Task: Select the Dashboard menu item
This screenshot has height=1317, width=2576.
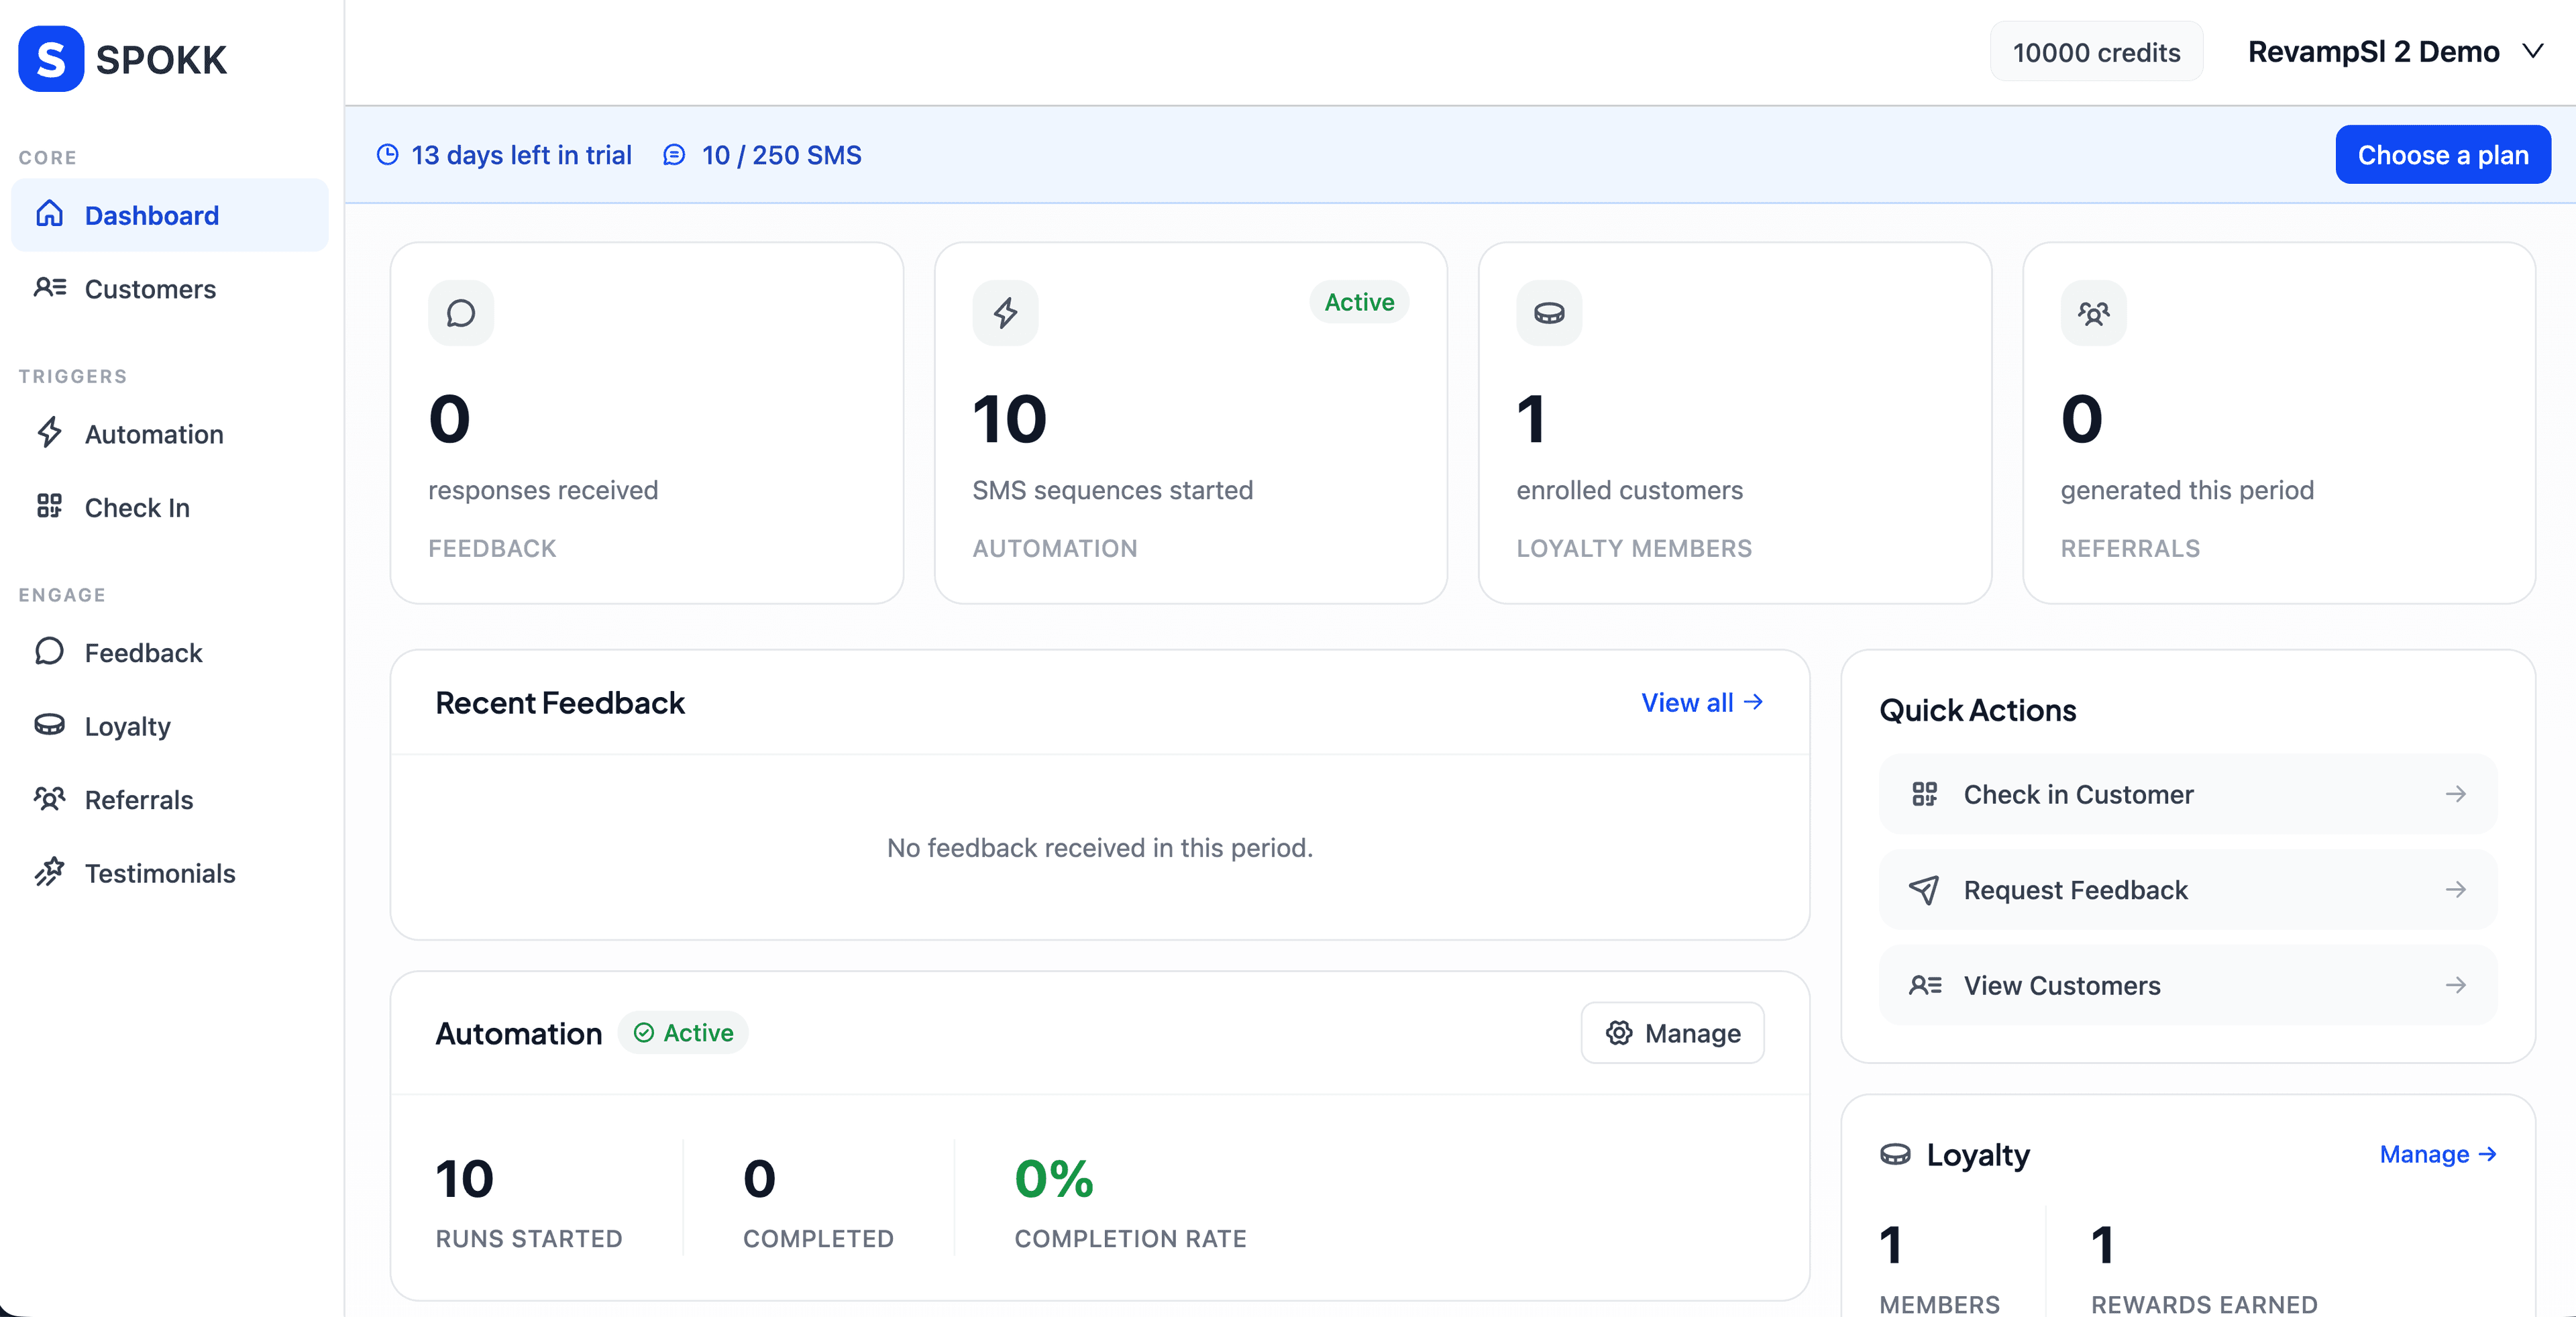Action: (152, 214)
